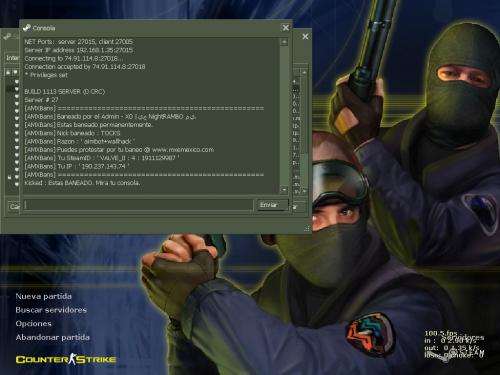Switch to the partially hidden Internet tab

pyautogui.click(x=13, y=58)
